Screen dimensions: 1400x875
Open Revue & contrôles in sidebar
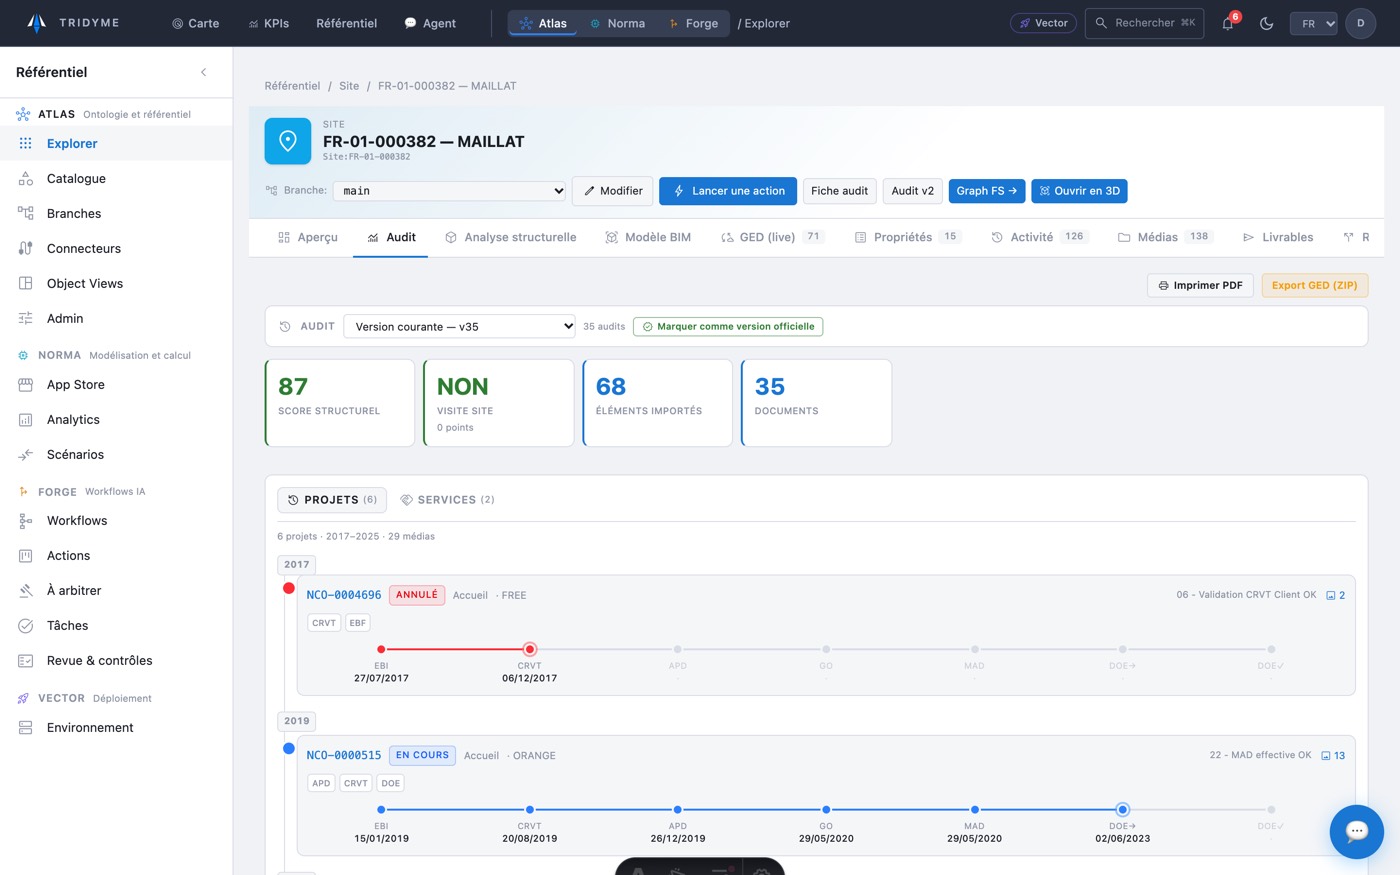100,660
